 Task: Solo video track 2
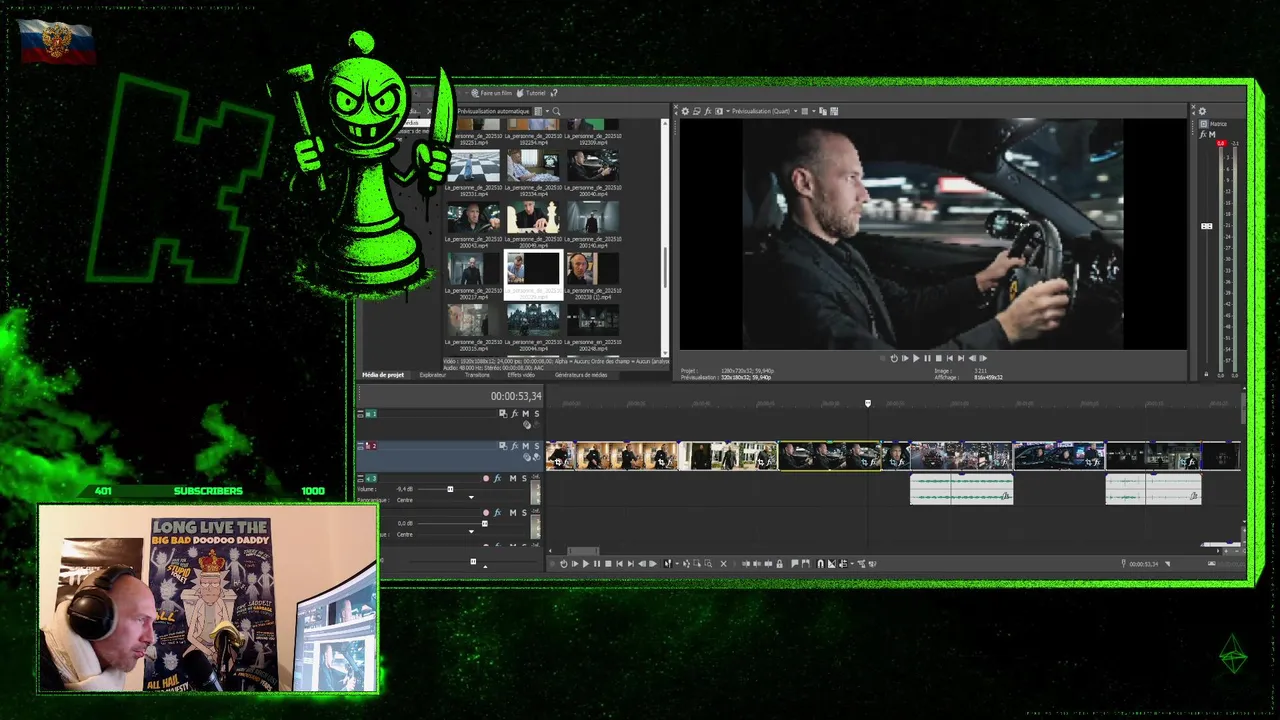537,446
